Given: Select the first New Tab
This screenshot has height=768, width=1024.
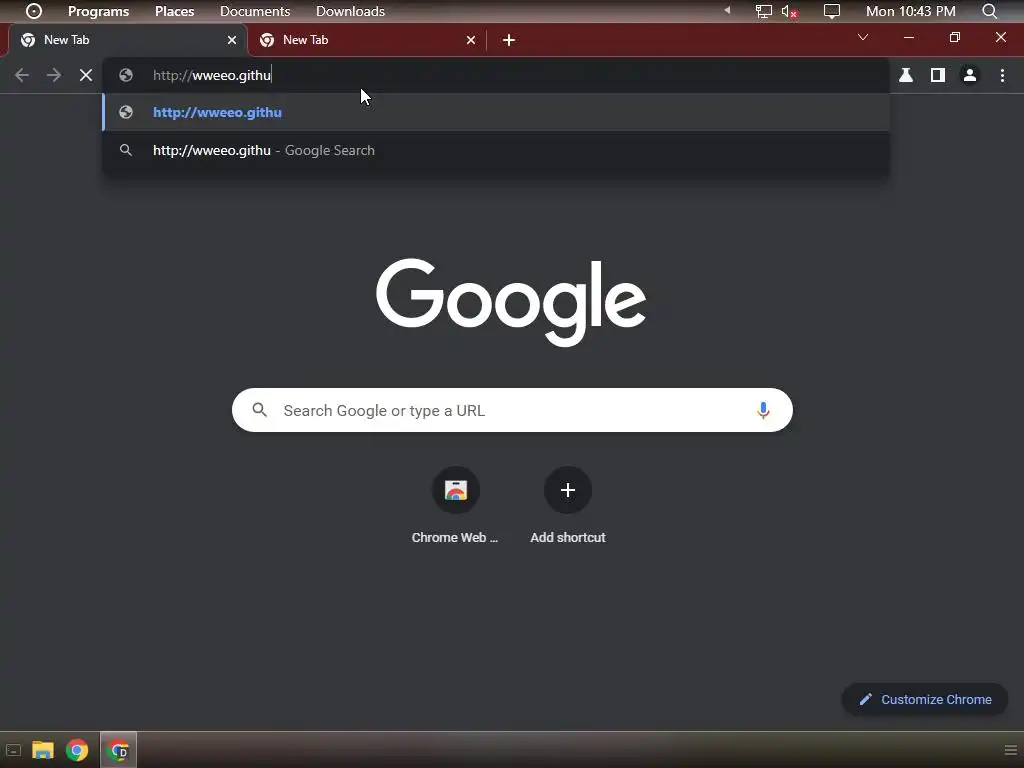Looking at the screenshot, I should tap(127, 40).
